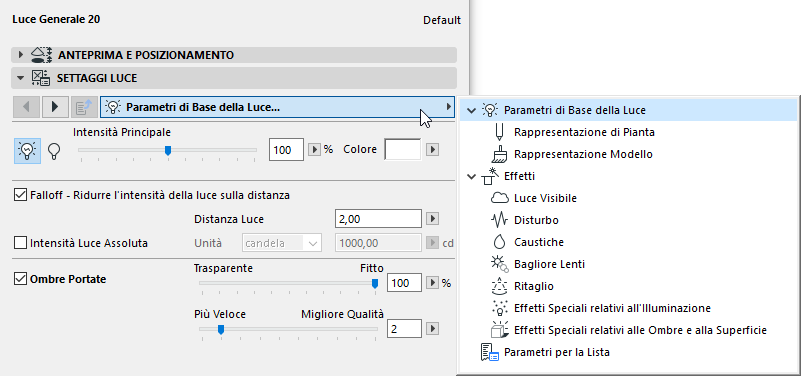Click the grayed parent page up icon
Screen dimensions: 801x376
click(83, 107)
